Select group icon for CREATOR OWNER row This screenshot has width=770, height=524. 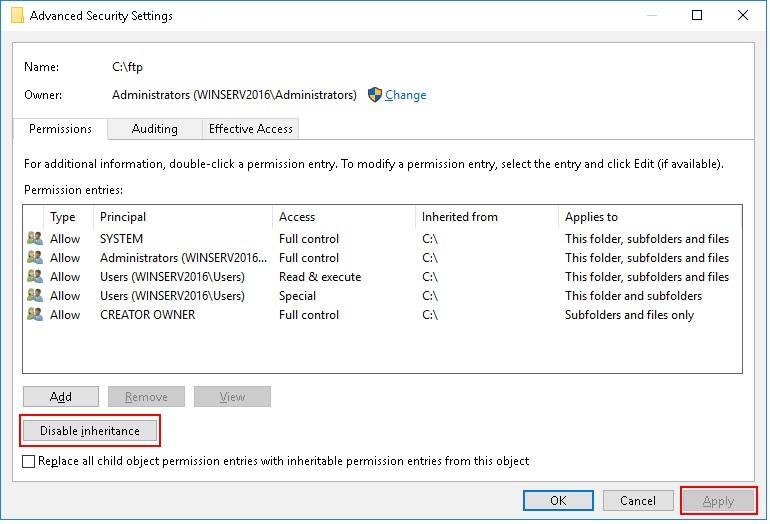click(35, 315)
